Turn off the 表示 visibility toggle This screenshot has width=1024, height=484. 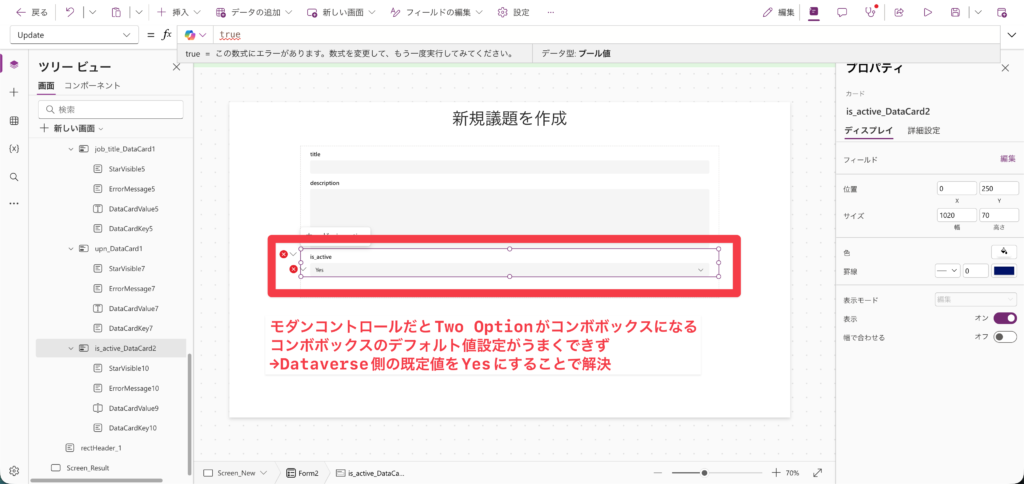click(1004, 318)
